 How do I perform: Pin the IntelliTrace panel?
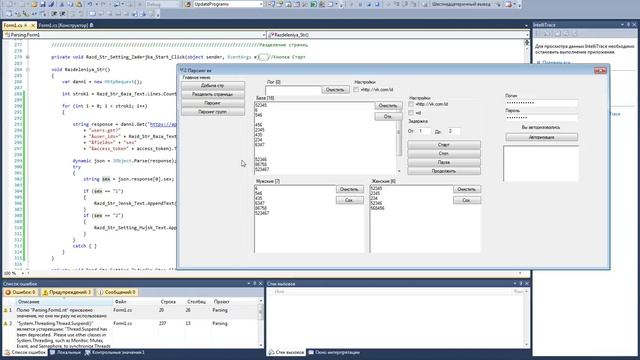pyautogui.click(x=628, y=25)
